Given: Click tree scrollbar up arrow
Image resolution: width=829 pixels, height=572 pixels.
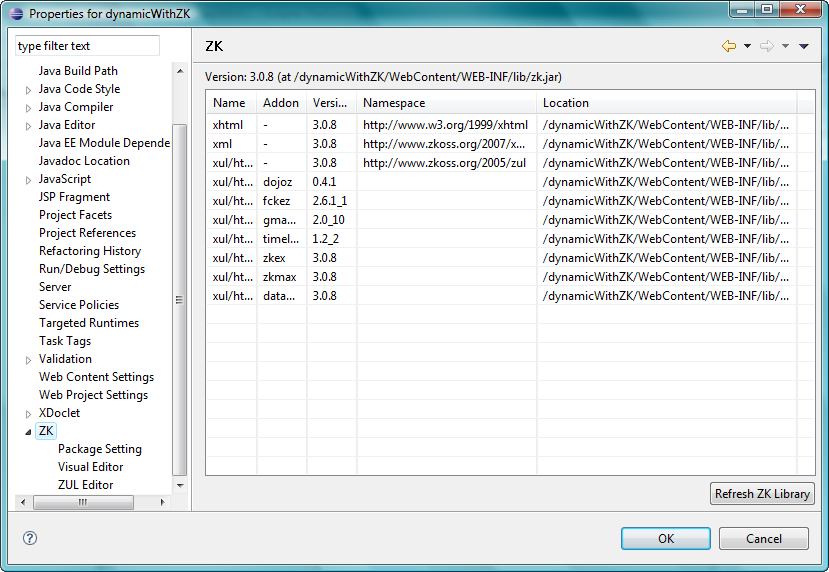Looking at the screenshot, I should 180,71.
